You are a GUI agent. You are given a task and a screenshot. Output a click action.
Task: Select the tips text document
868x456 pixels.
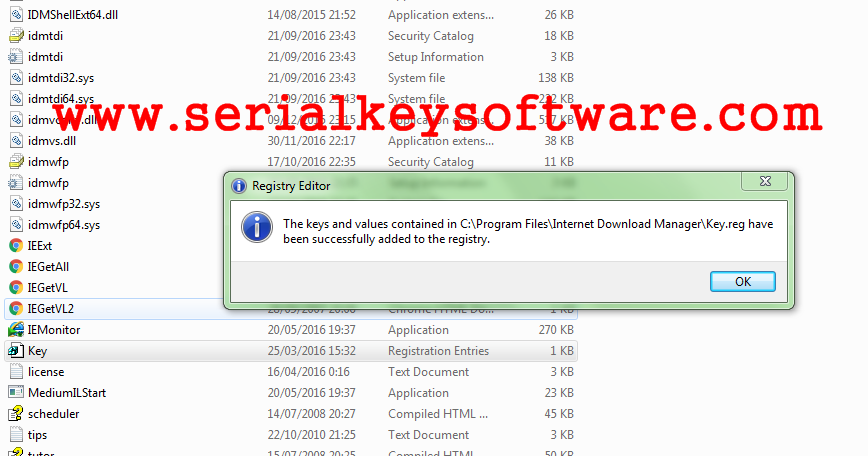38,435
